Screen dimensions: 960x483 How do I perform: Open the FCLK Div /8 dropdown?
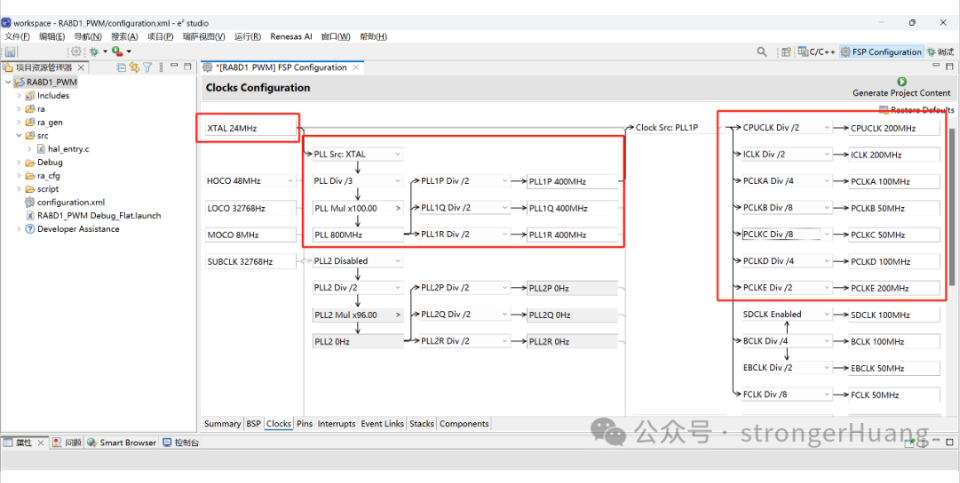tap(787, 394)
